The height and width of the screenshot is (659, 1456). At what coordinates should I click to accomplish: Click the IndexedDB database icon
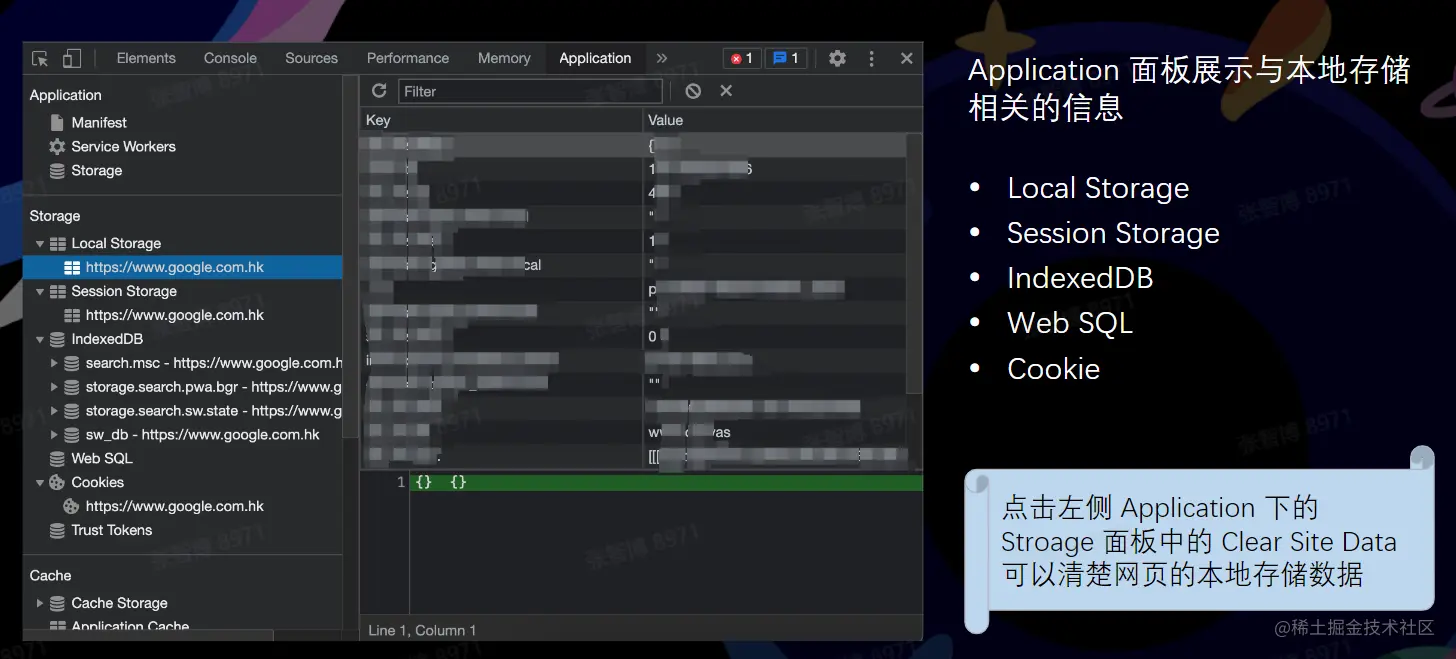point(57,339)
